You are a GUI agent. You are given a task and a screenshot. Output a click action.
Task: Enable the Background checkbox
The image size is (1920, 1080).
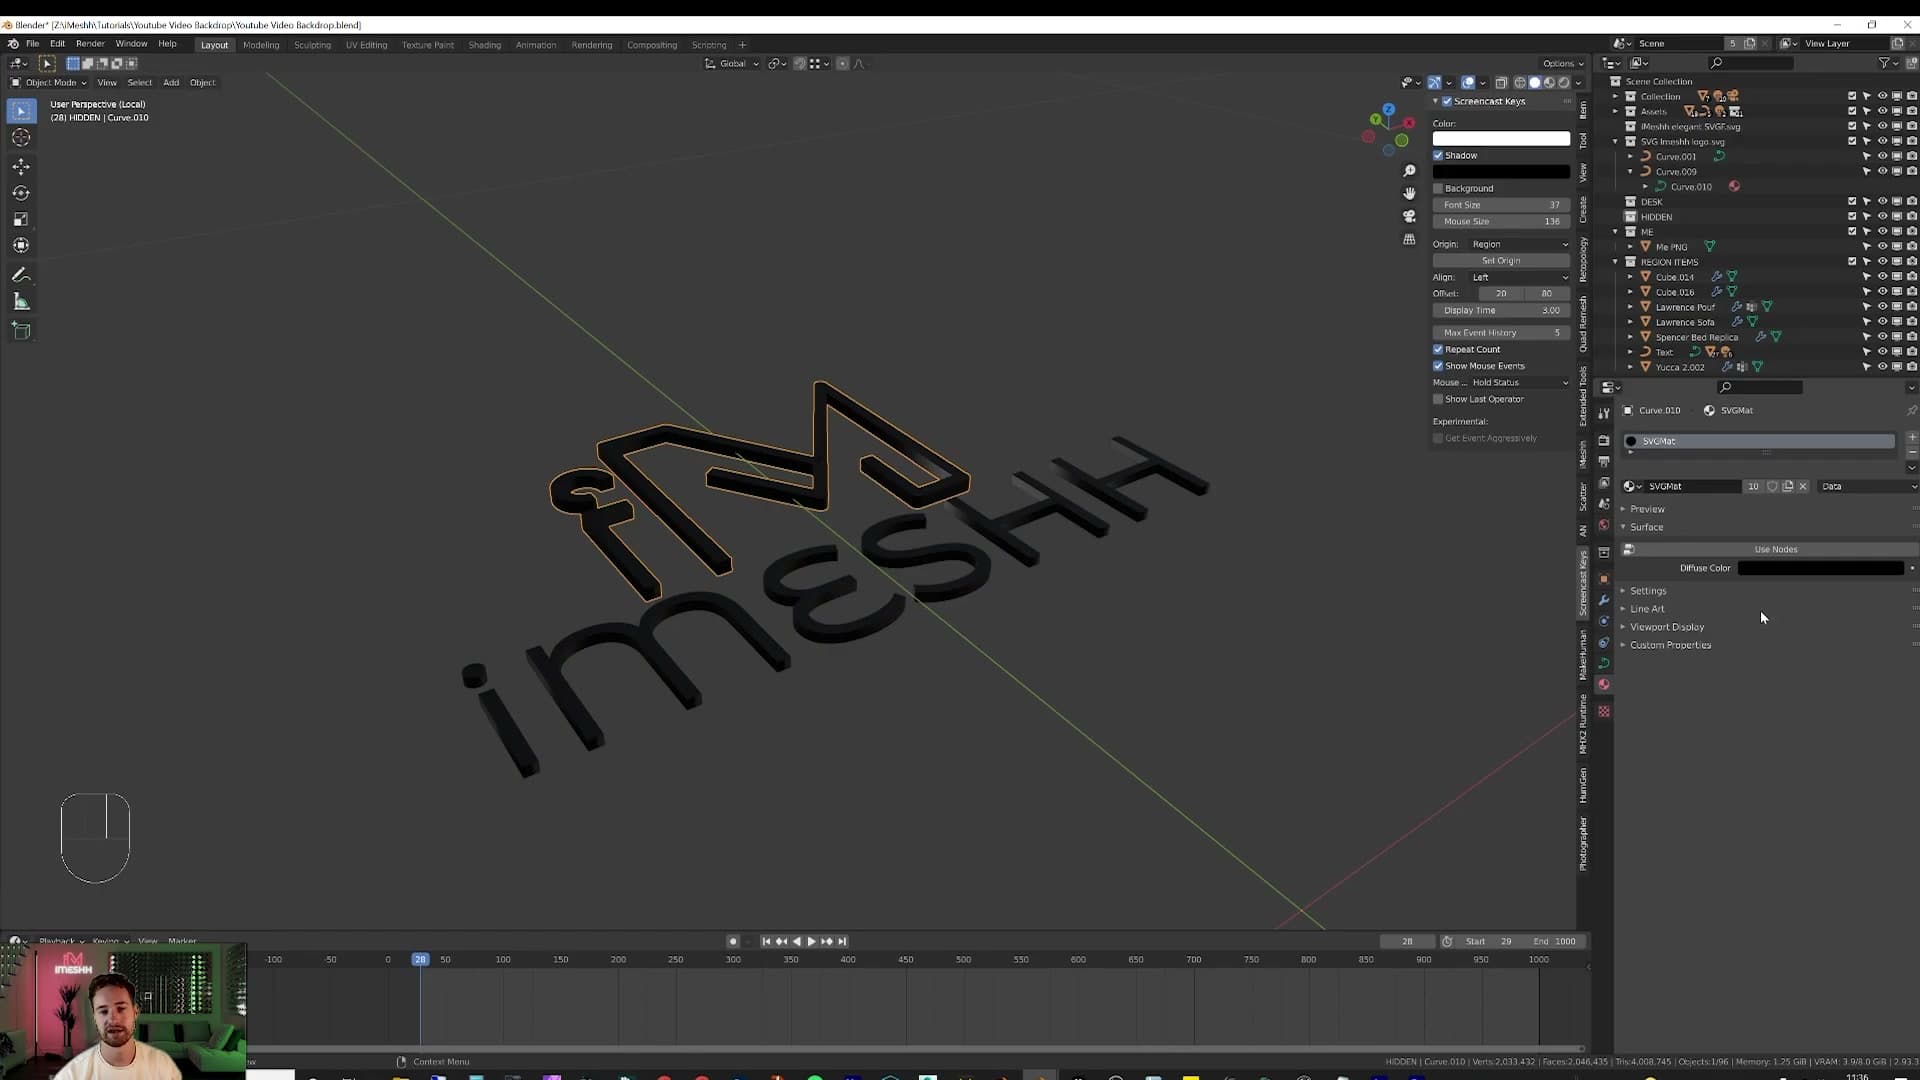[1438, 188]
